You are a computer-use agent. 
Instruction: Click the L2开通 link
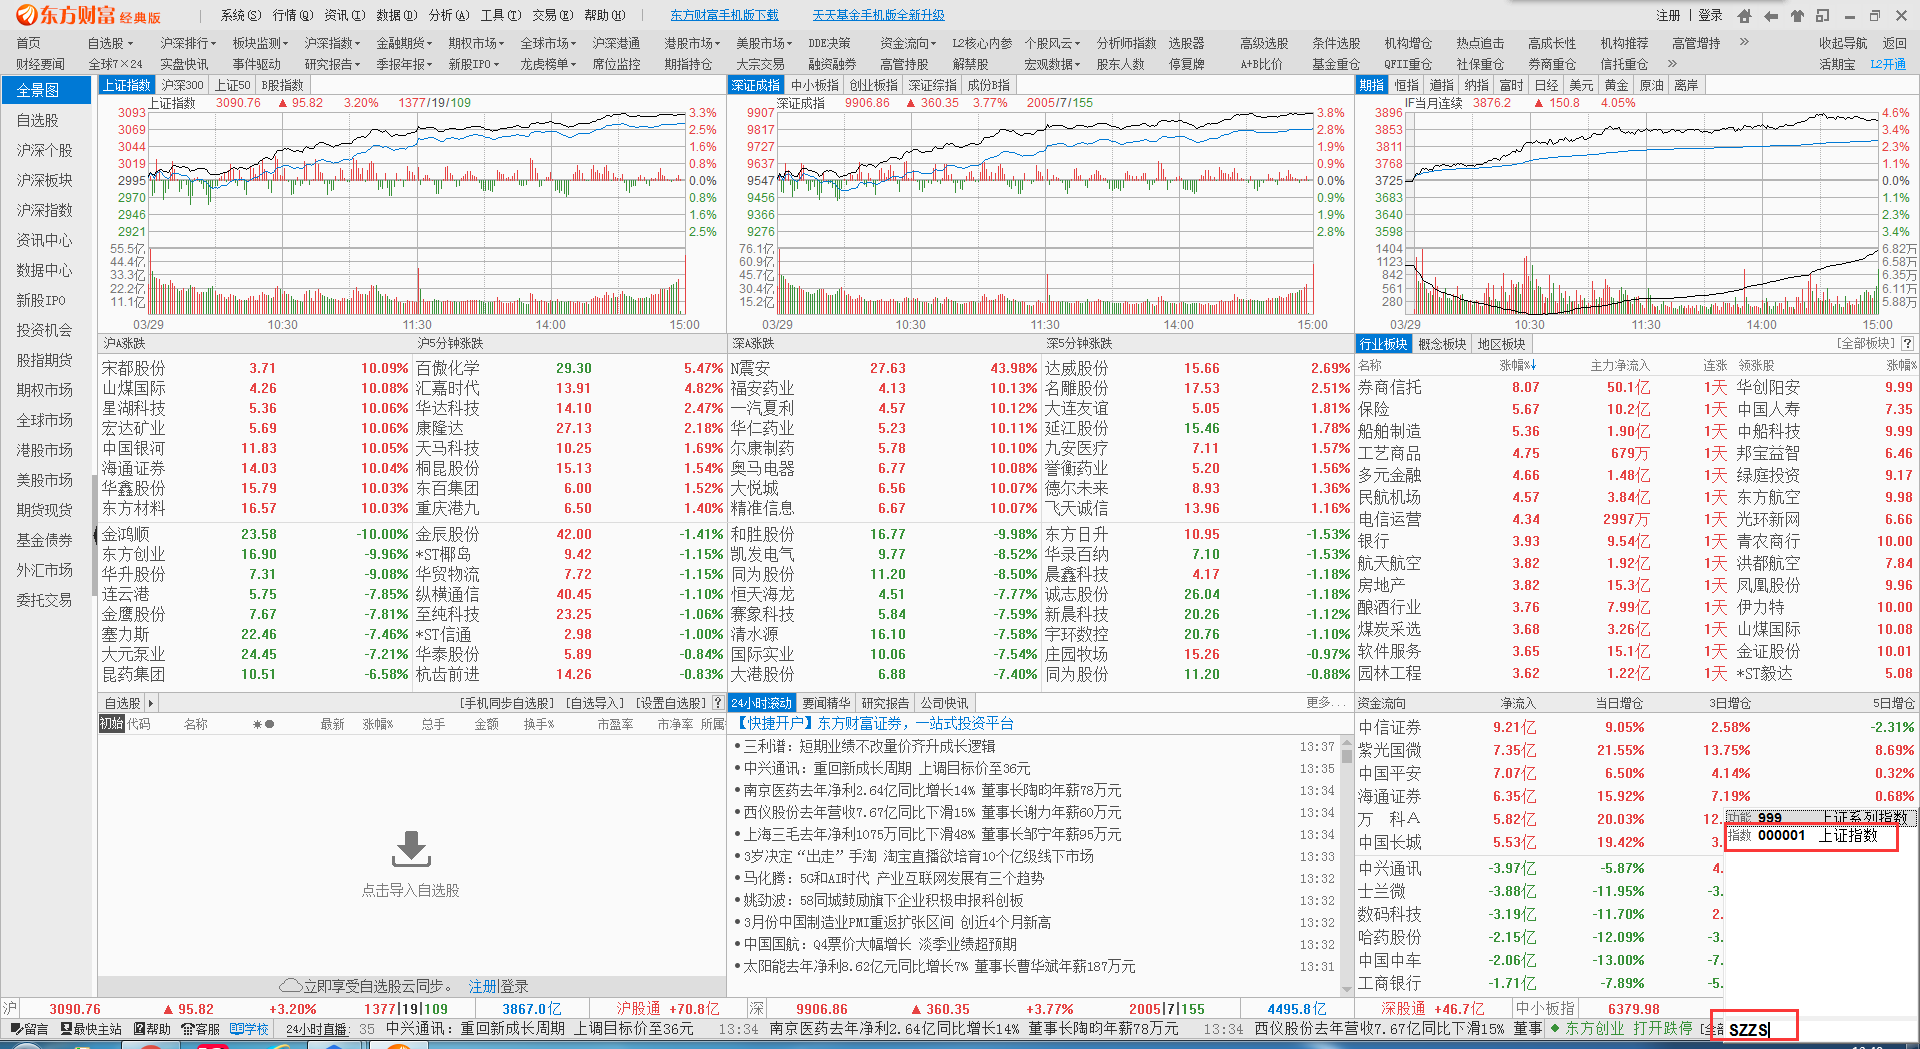tap(1888, 64)
